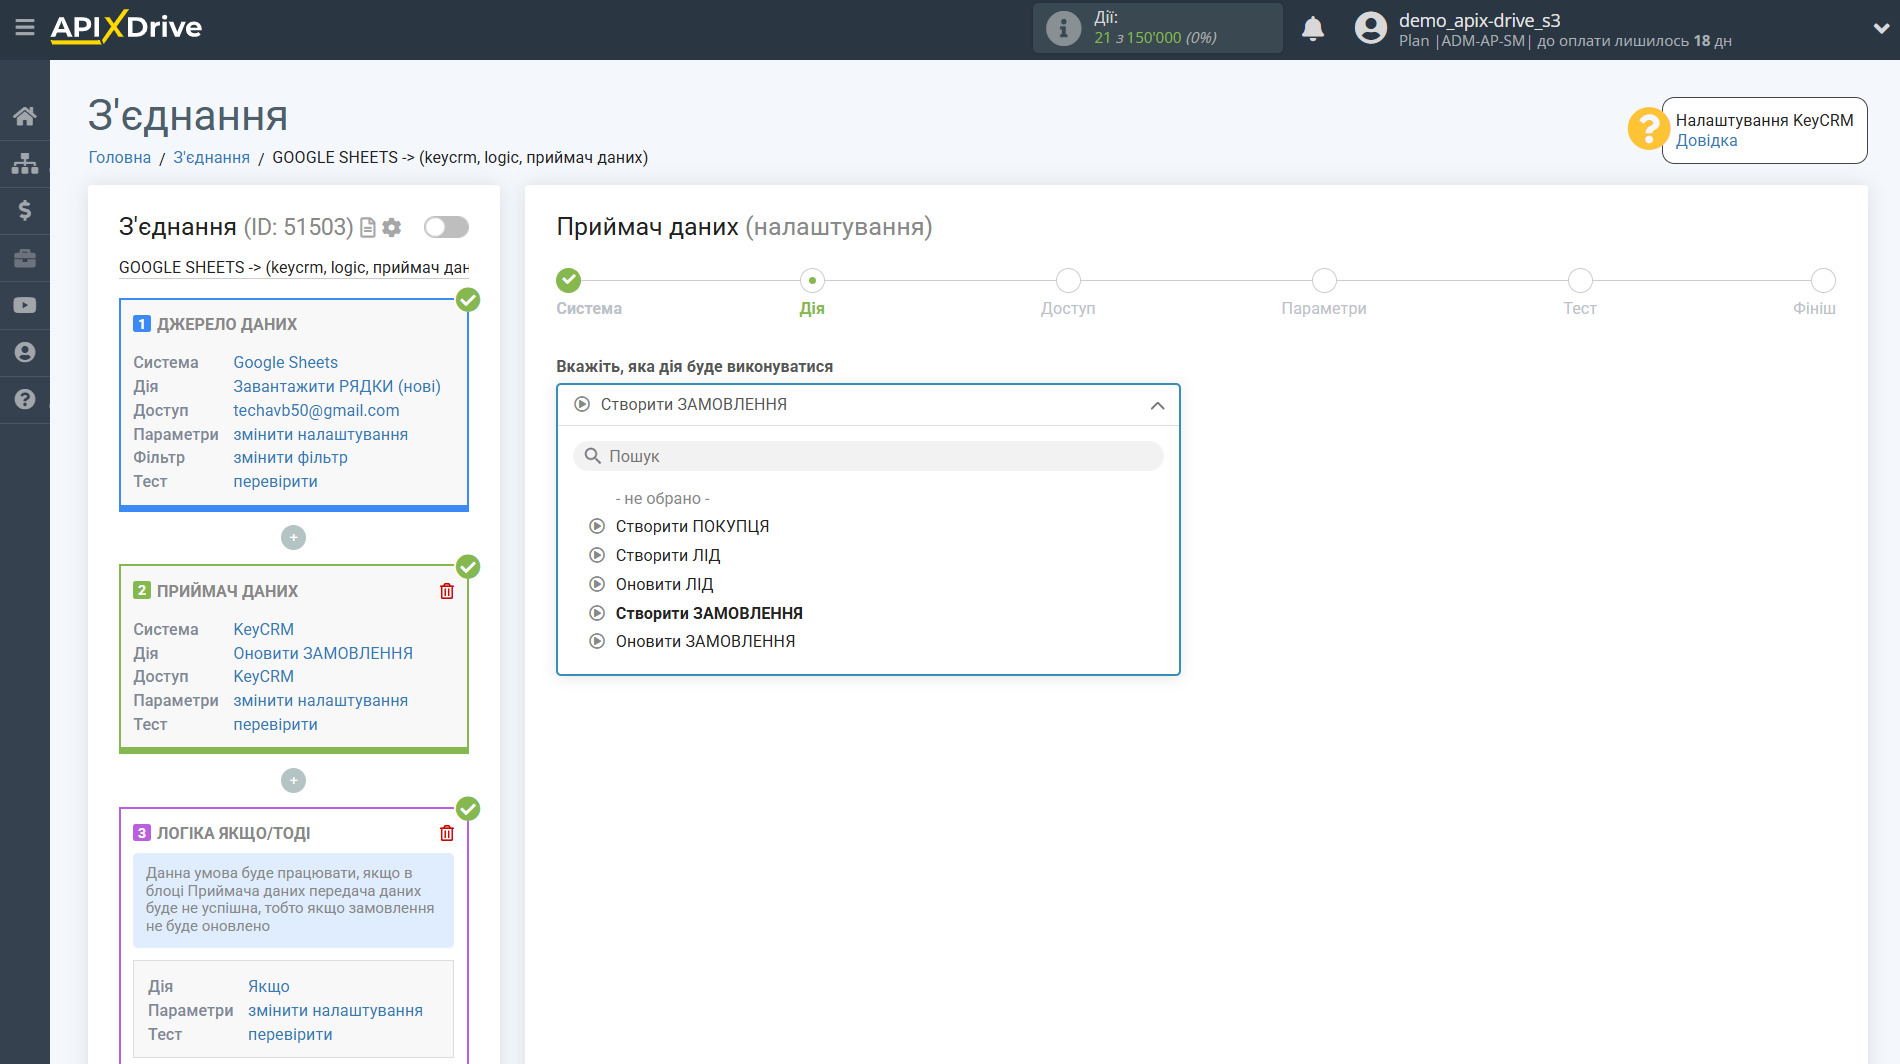Image resolution: width=1900 pixels, height=1064 pixels.
Task: Open the billing dollar sidebar icon
Action: click(25, 210)
